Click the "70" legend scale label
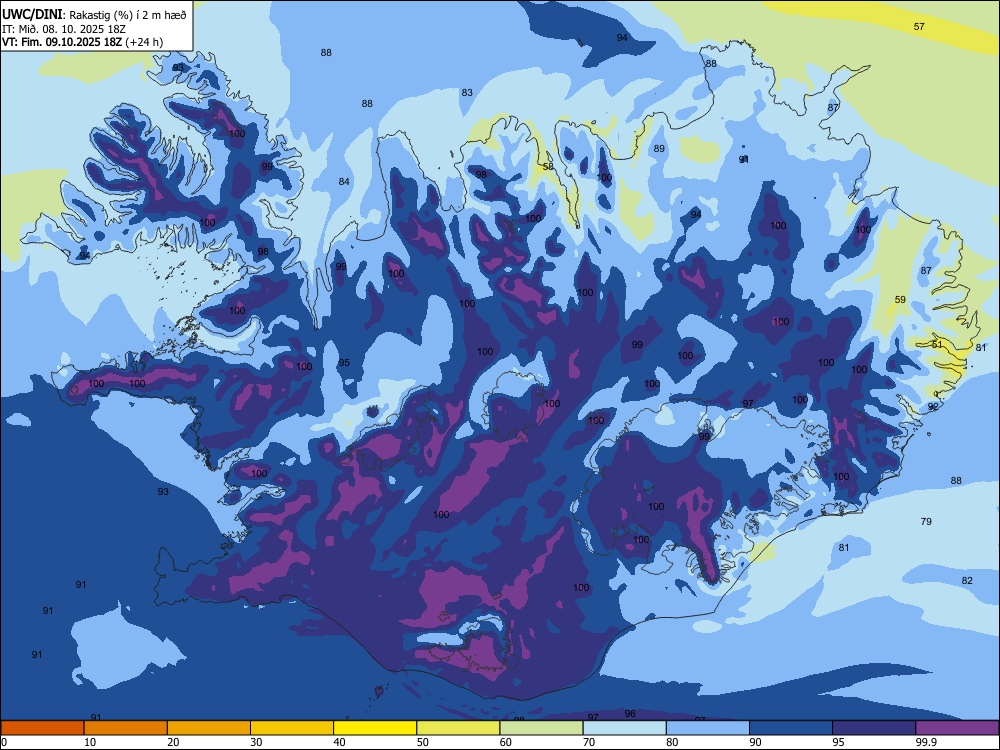 coord(589,742)
